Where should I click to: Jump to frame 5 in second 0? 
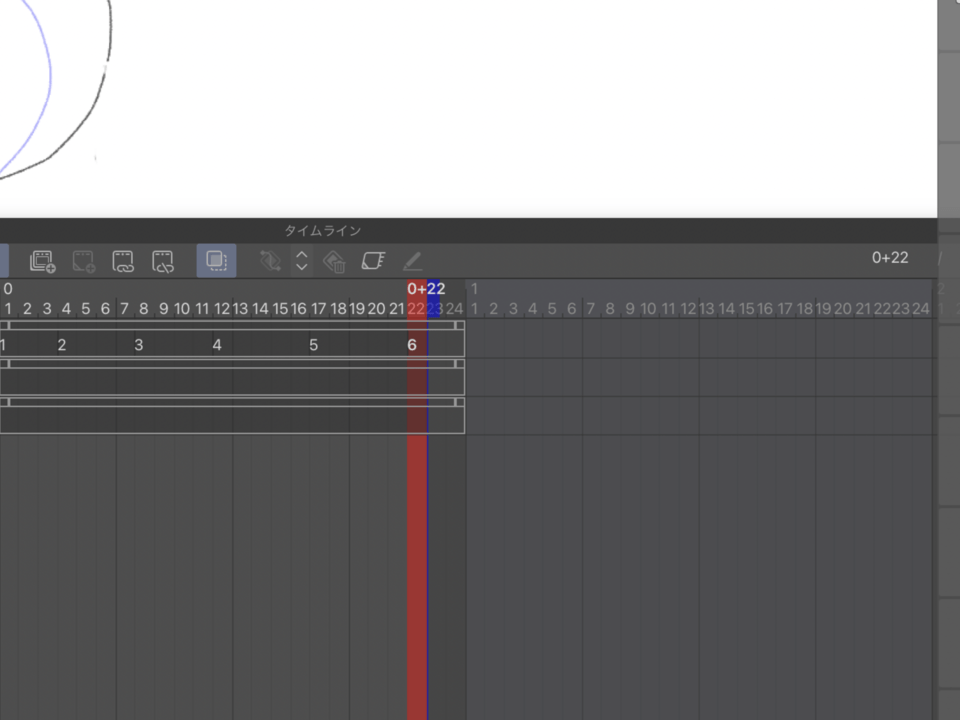86,309
